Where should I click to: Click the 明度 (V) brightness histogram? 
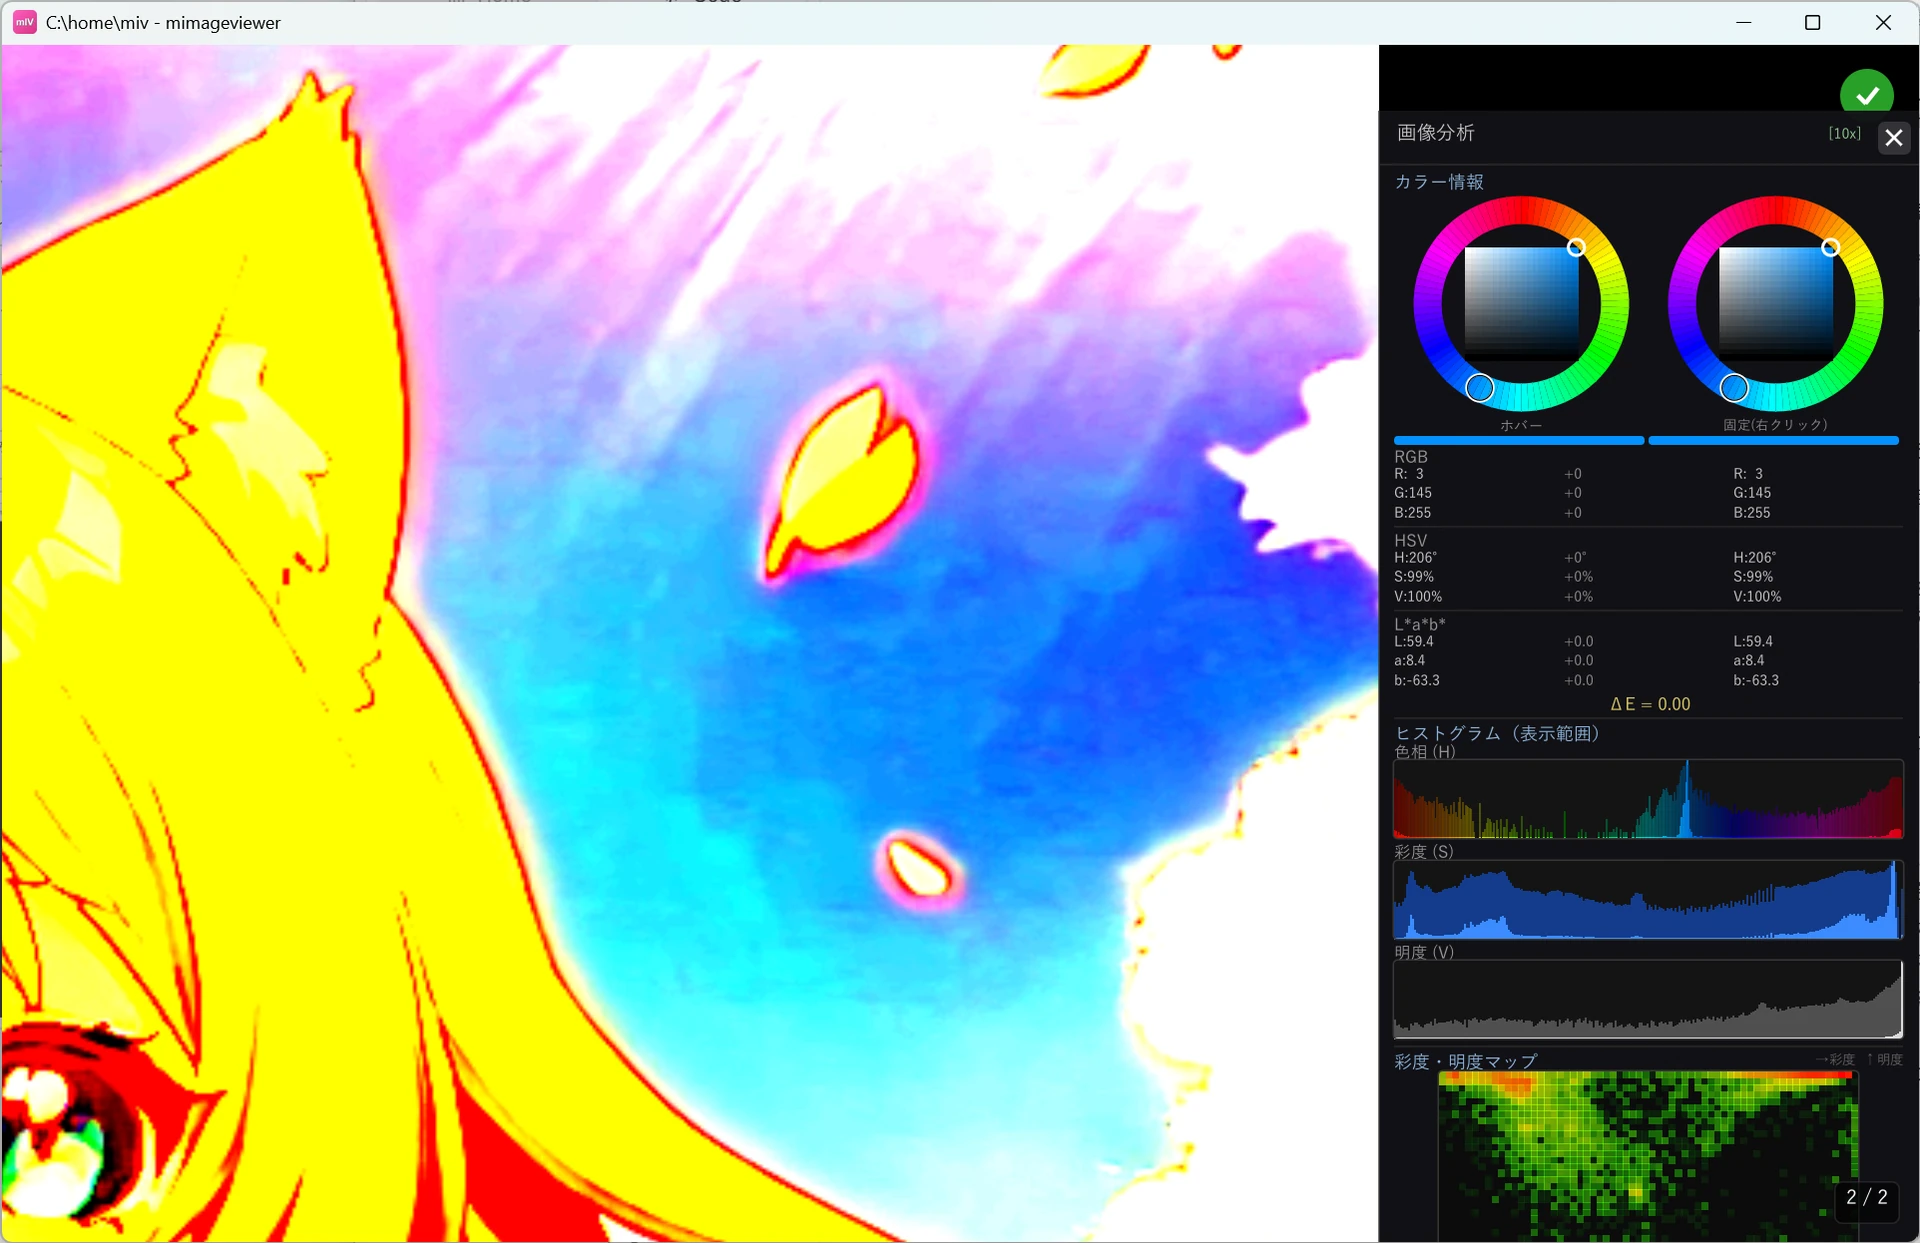click(x=1648, y=1000)
